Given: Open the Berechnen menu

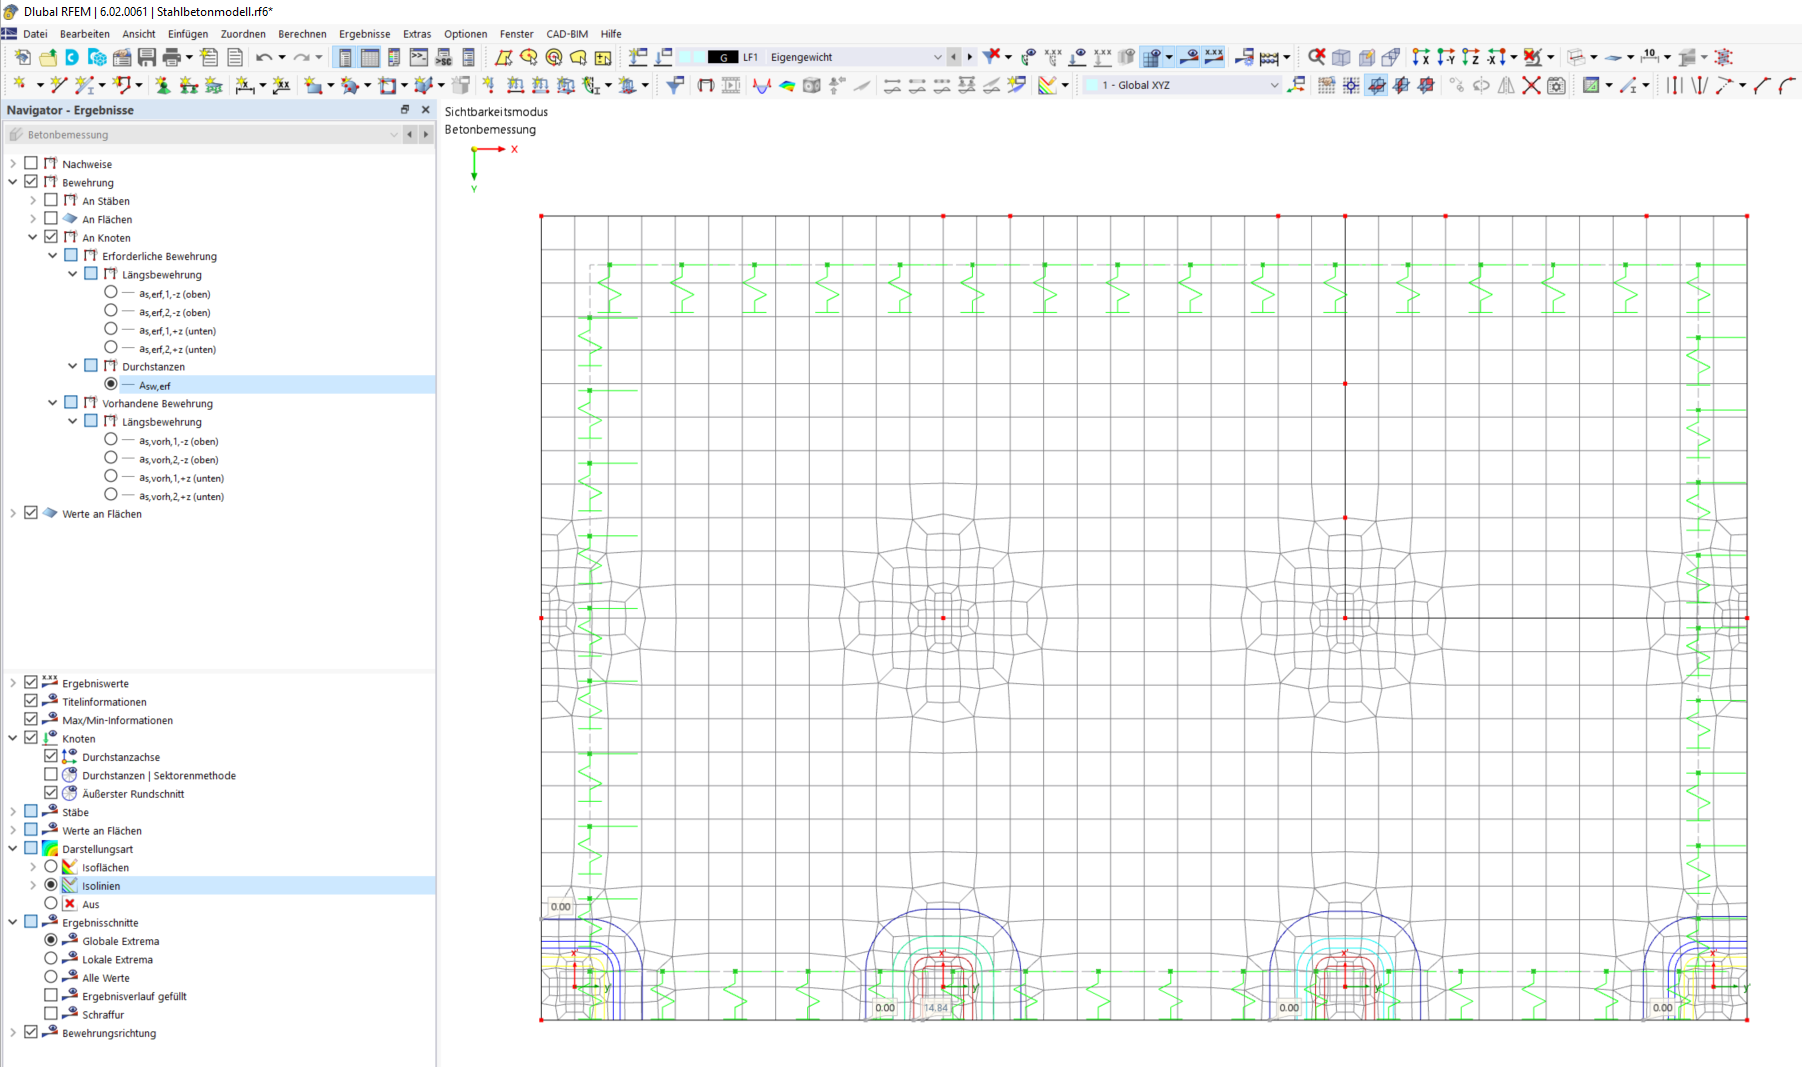Looking at the screenshot, I should coord(302,33).
